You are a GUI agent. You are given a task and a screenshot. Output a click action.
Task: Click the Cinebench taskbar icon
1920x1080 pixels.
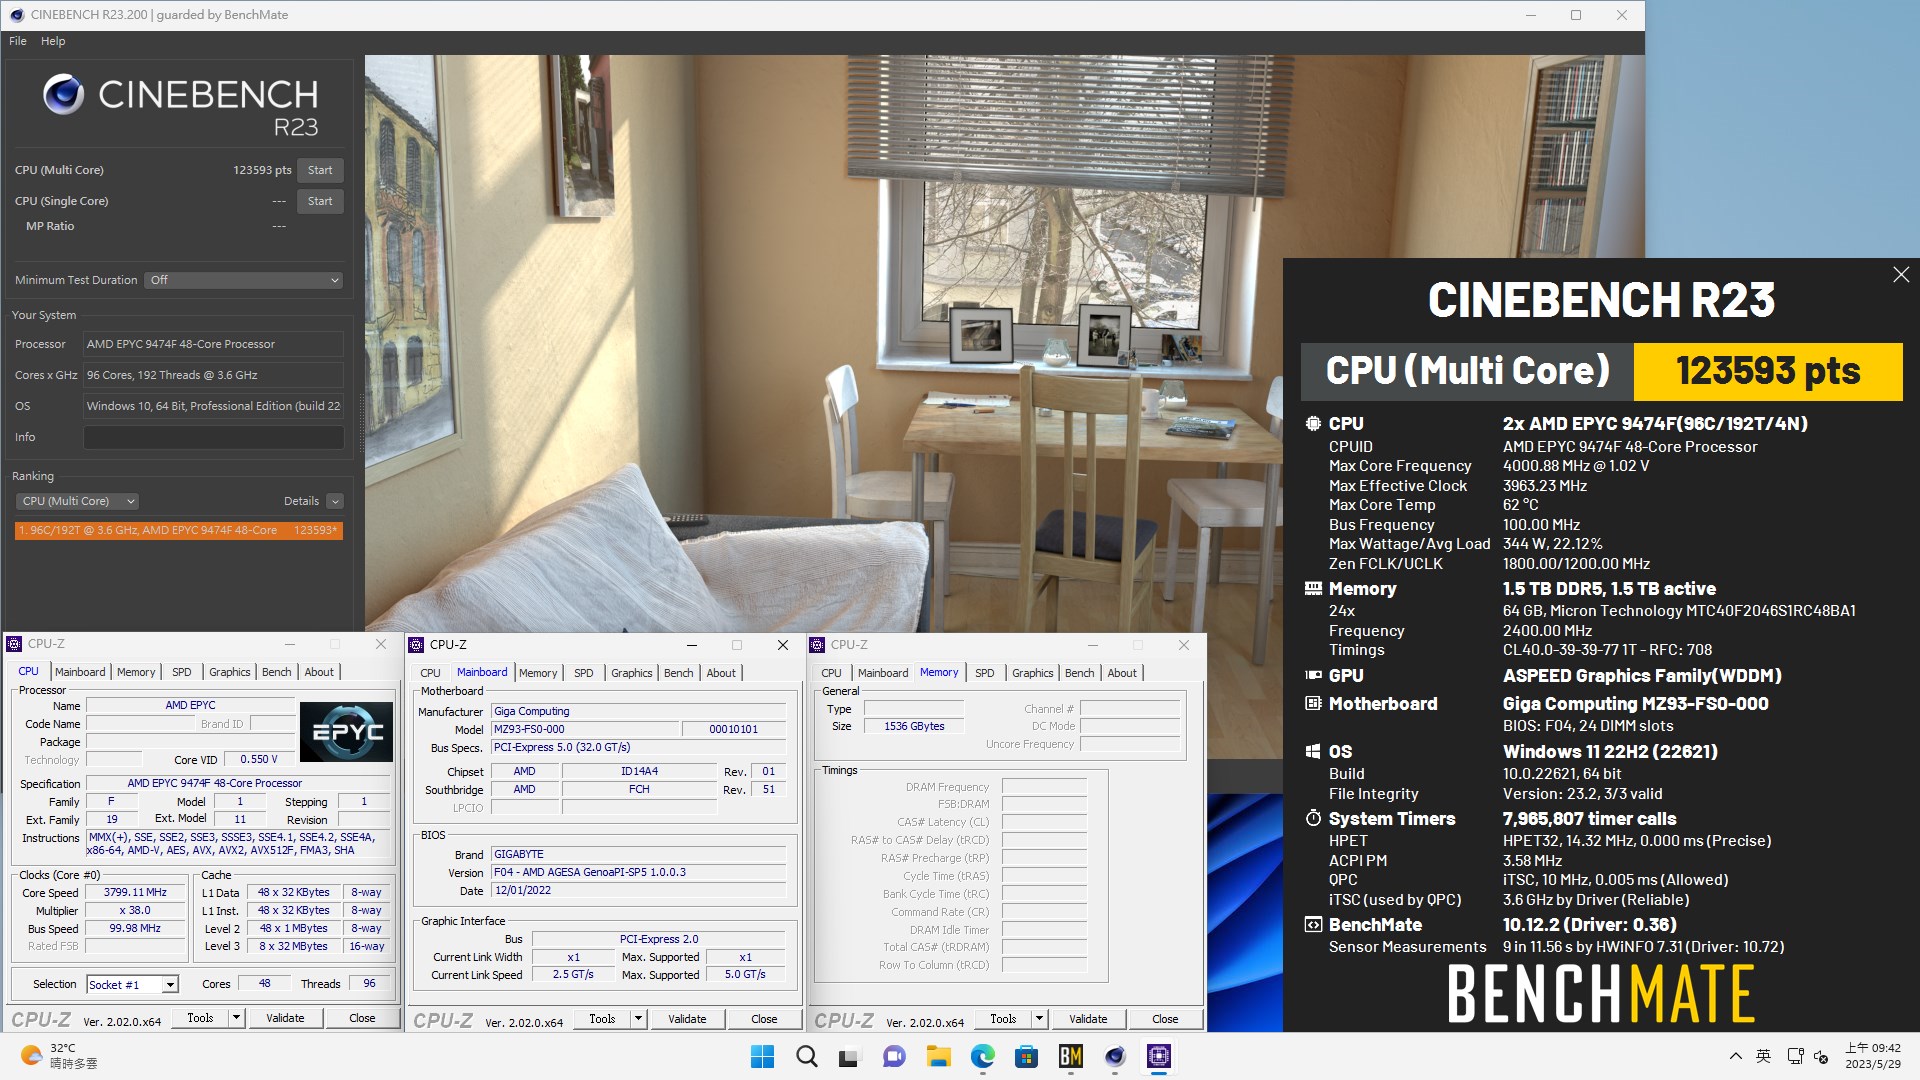point(1115,1056)
